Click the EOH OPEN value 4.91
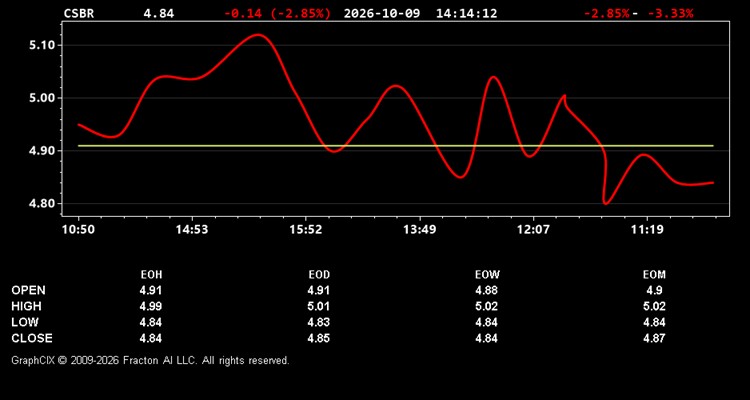Screen dimensions: 750x400 (151, 290)
